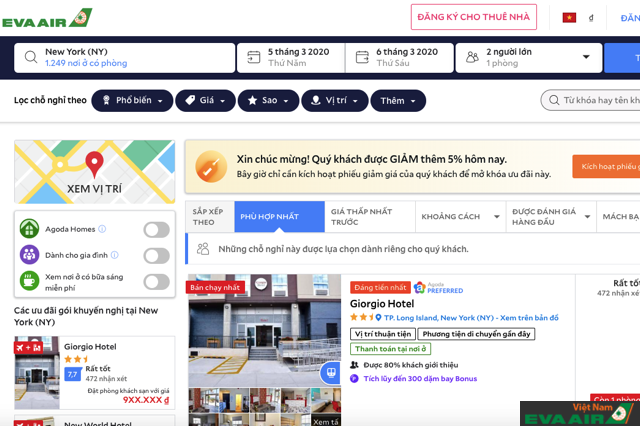Open the Phổ biến filter dropdown

132,100
